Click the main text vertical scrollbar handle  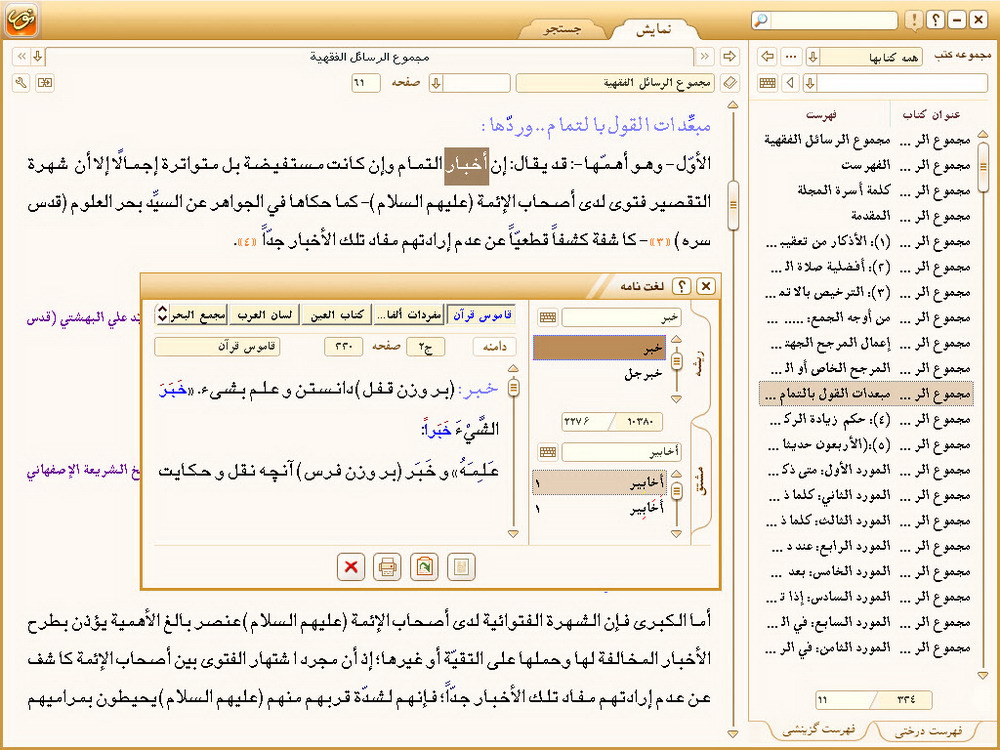(x=733, y=205)
